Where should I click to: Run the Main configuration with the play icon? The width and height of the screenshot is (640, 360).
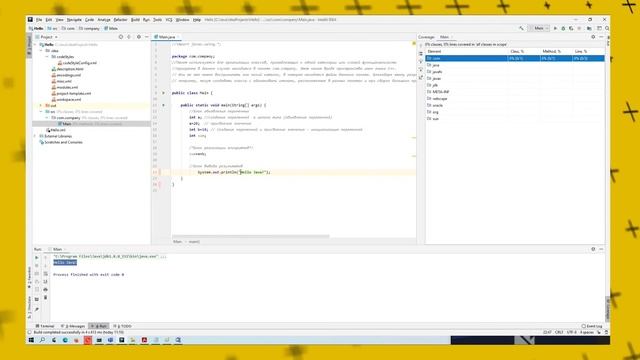tap(555, 29)
